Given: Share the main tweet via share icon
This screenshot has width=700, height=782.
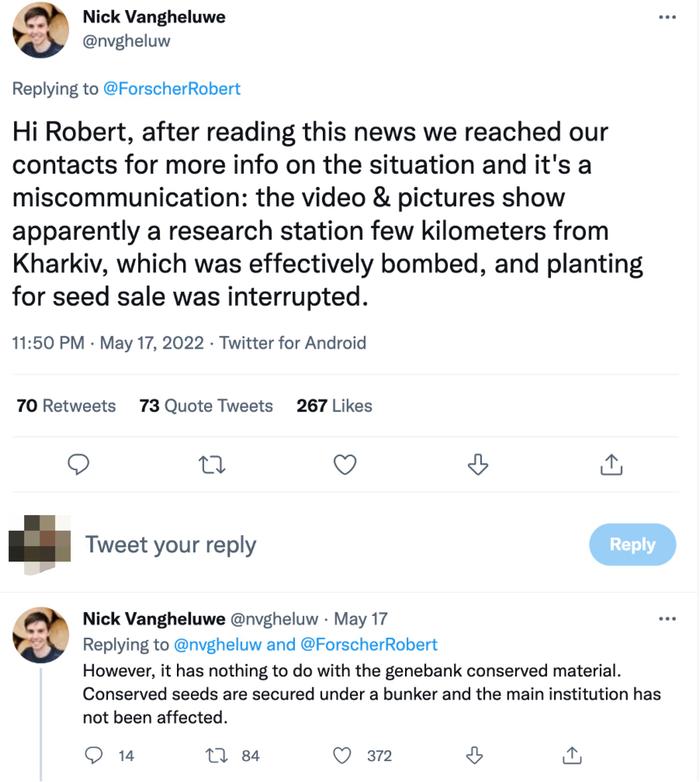Looking at the screenshot, I should (611, 464).
